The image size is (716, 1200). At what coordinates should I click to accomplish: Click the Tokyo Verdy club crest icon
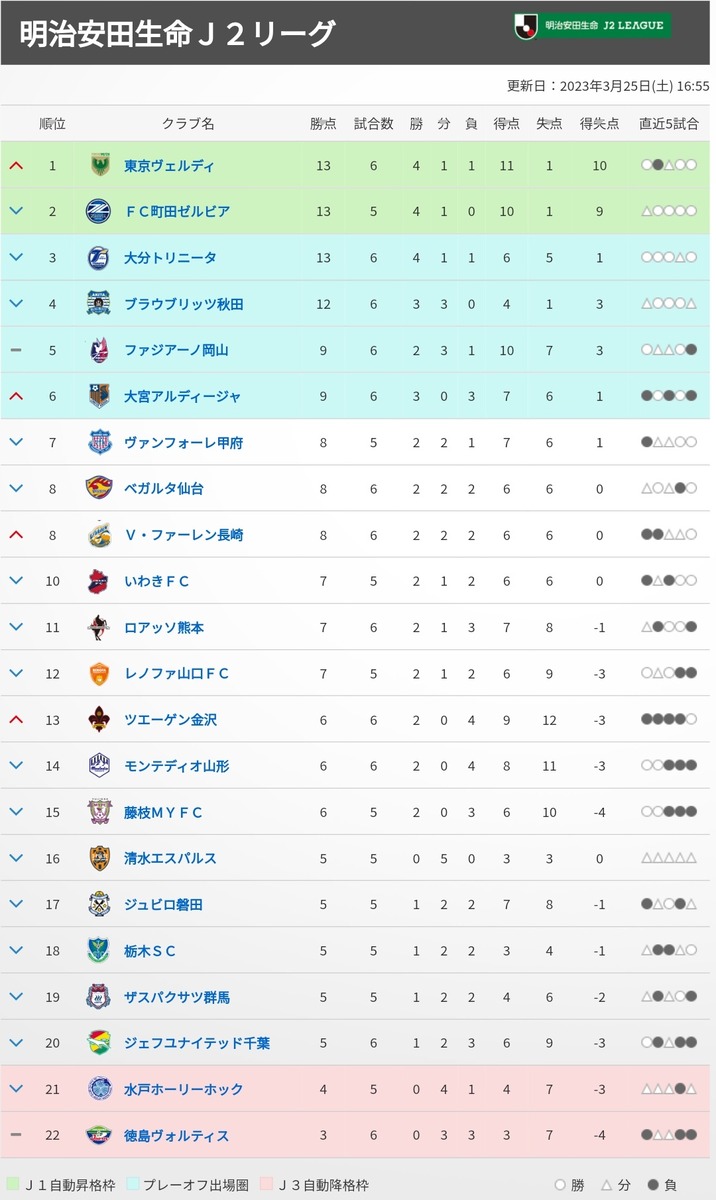[x=99, y=165]
